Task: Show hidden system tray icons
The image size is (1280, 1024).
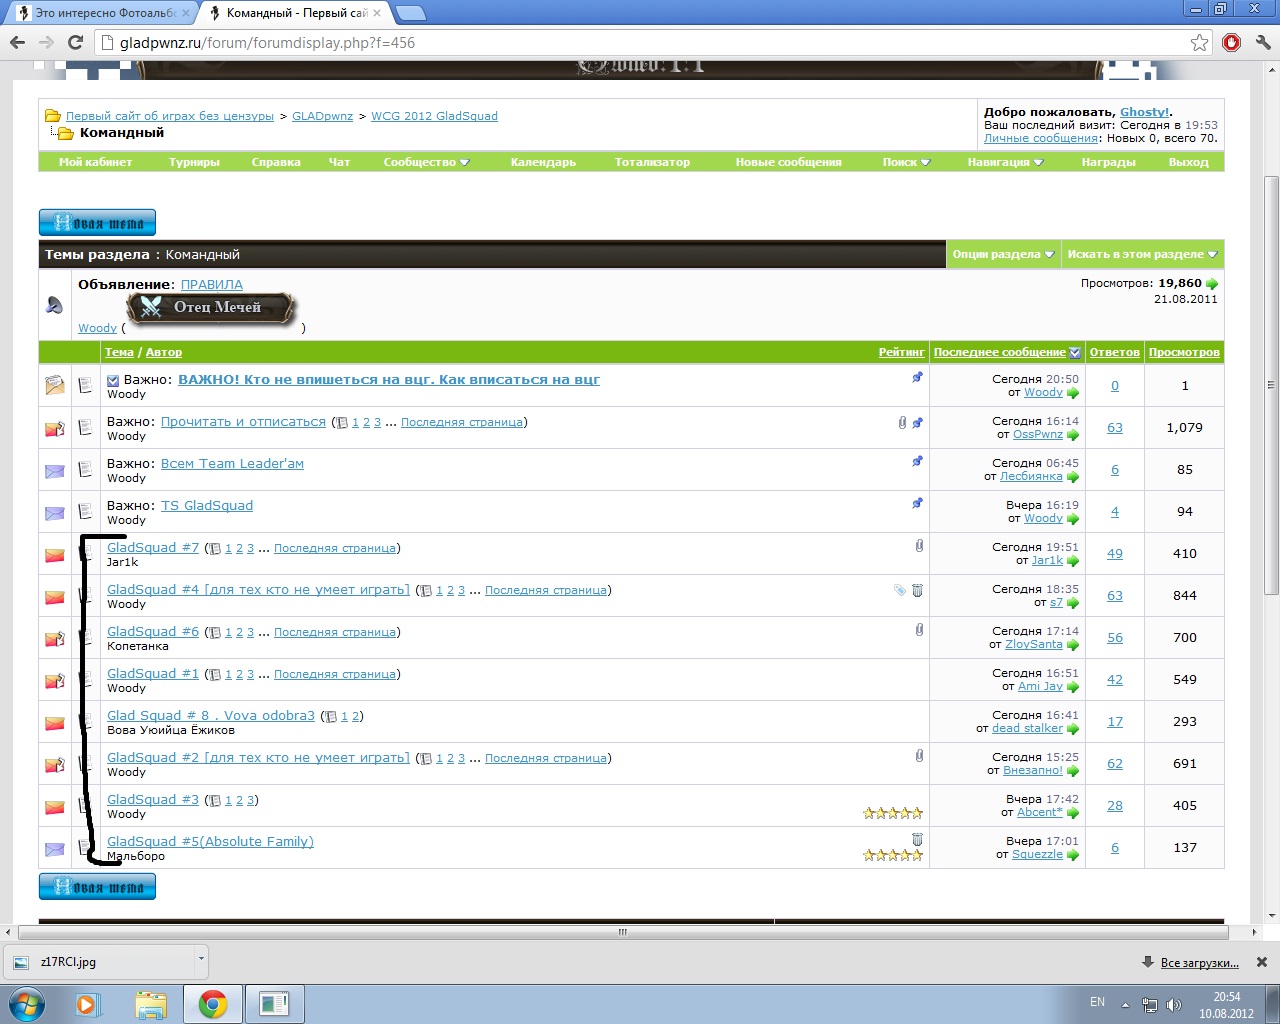Action: tap(1126, 1004)
